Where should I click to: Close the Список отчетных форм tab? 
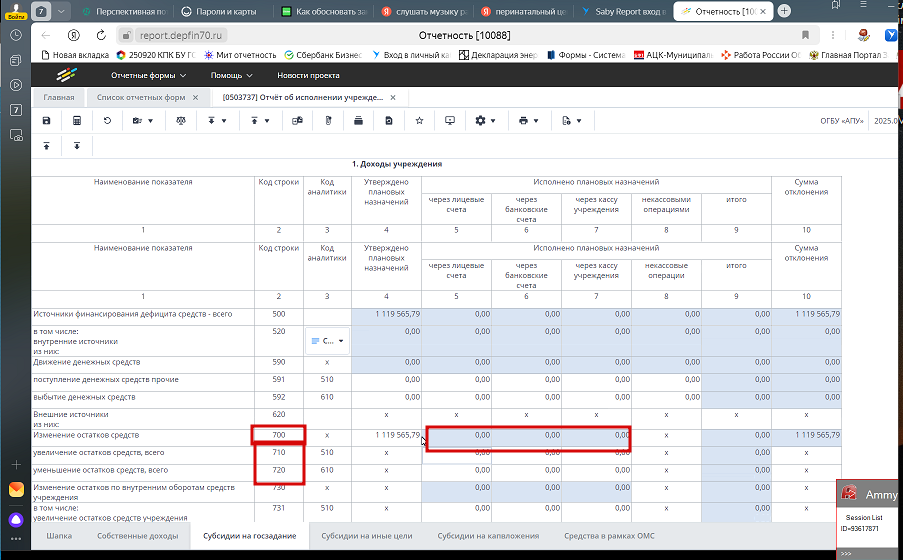click(x=195, y=97)
